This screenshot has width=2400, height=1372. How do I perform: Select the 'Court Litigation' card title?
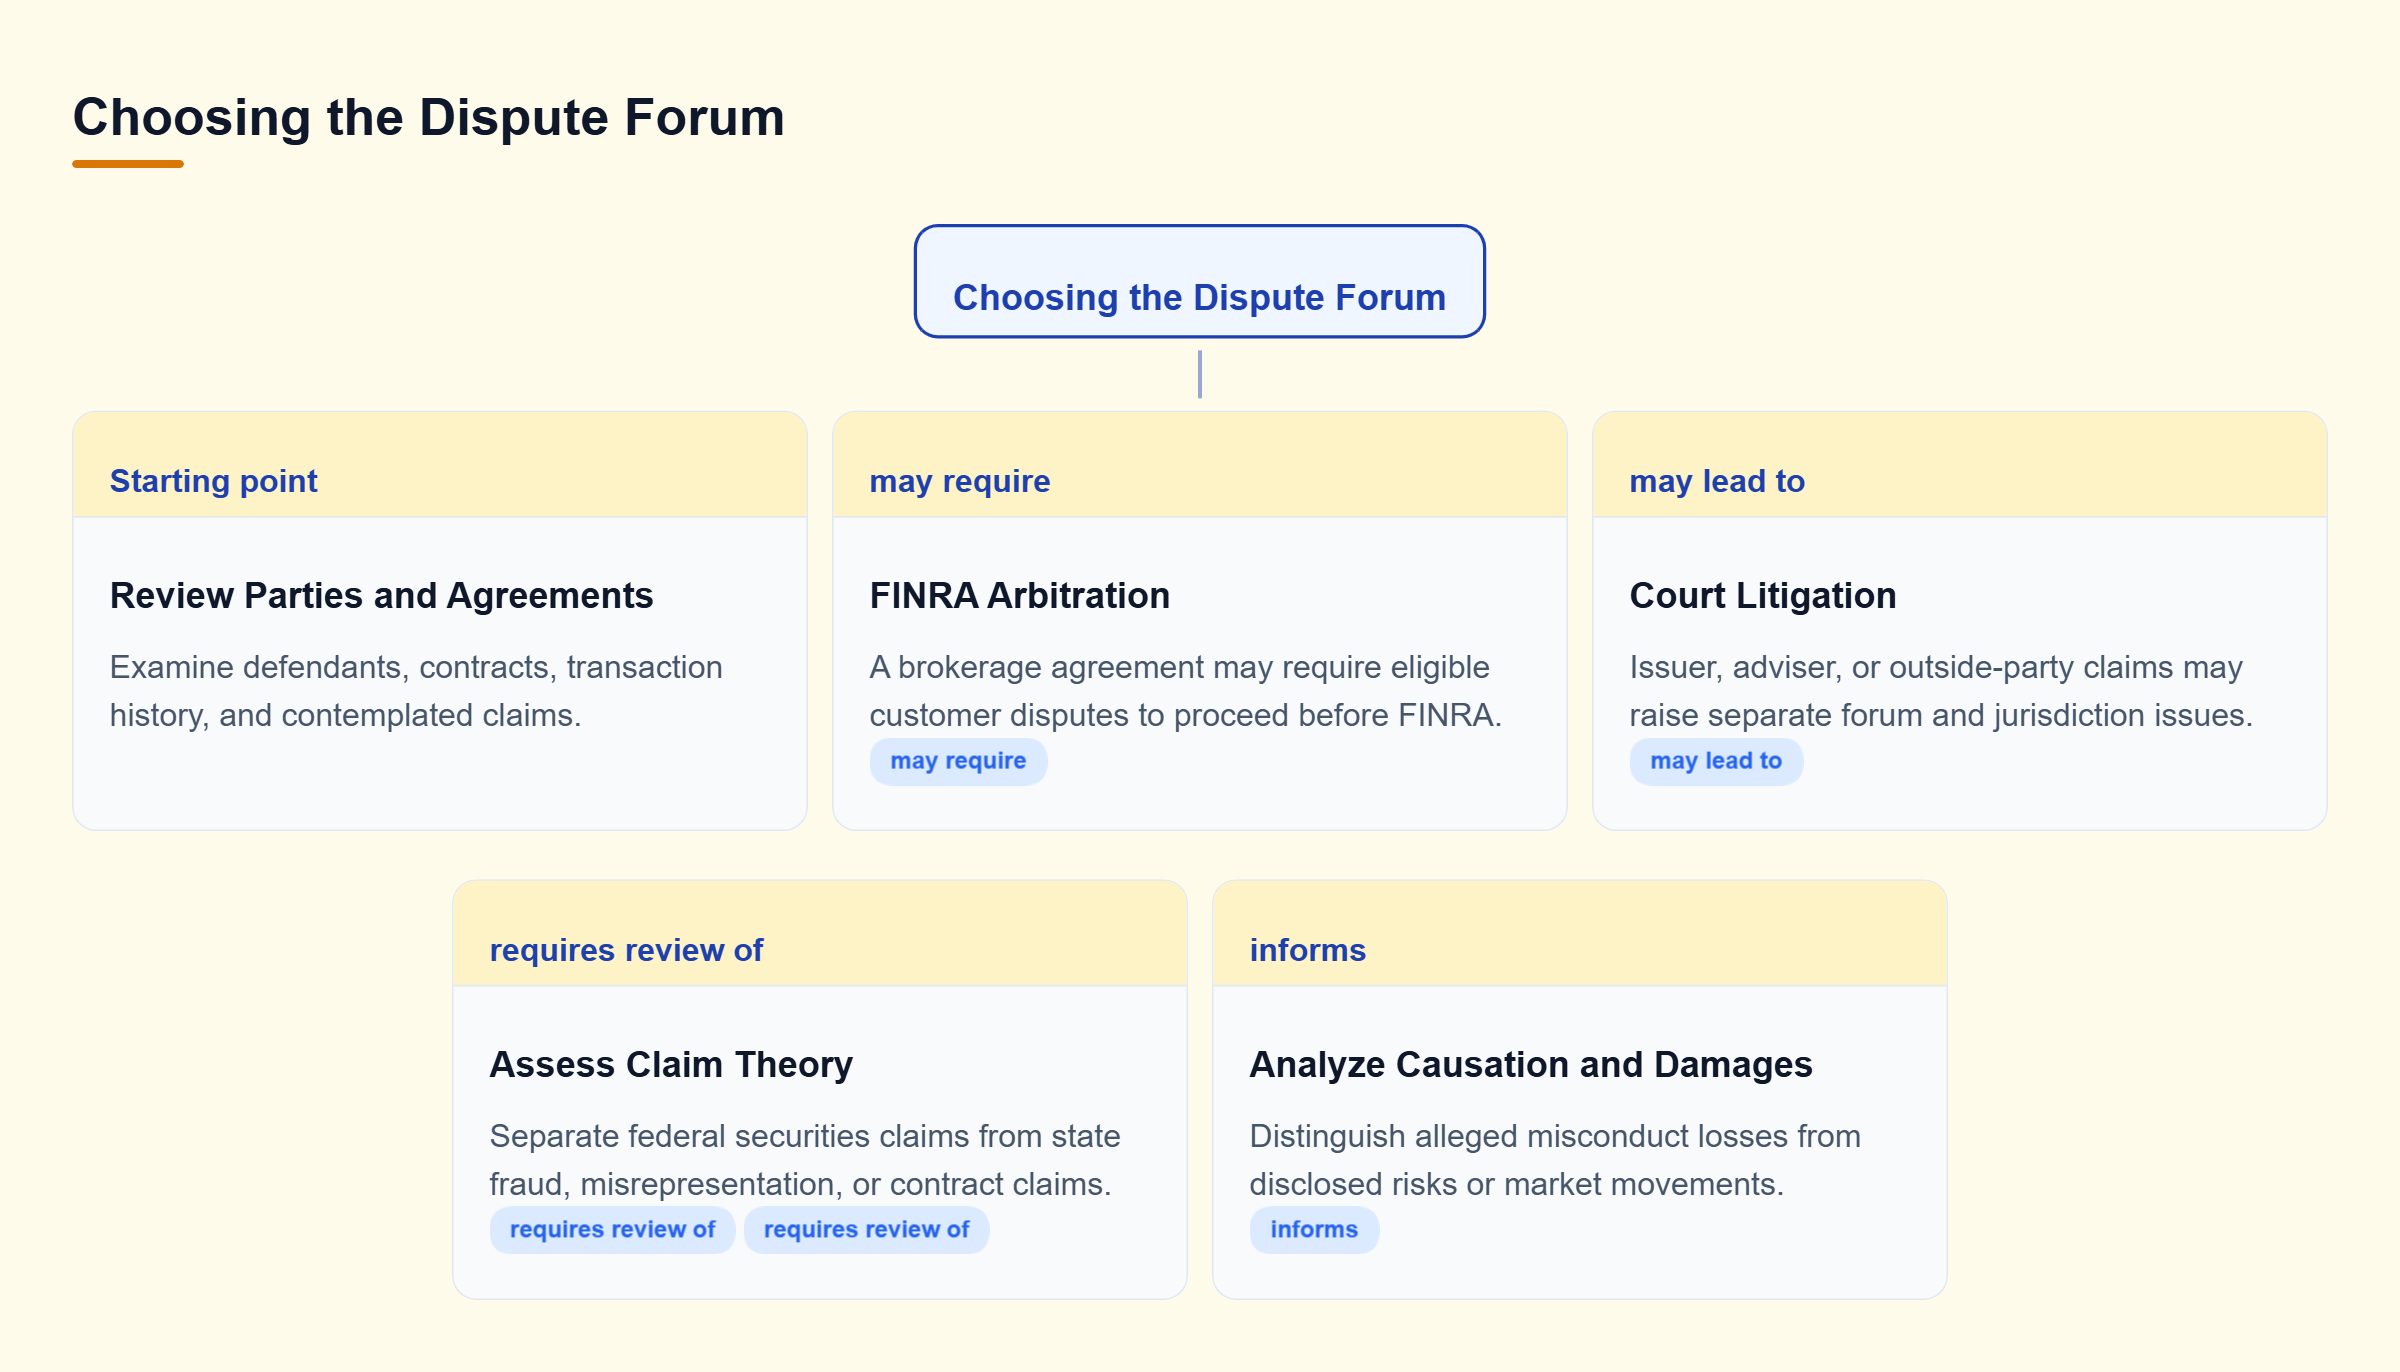(1762, 595)
